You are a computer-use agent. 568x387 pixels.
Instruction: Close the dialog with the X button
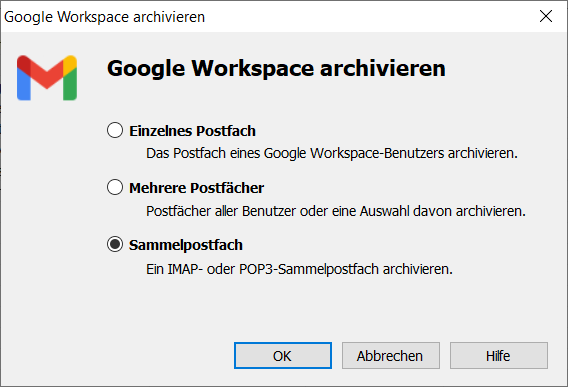546,16
